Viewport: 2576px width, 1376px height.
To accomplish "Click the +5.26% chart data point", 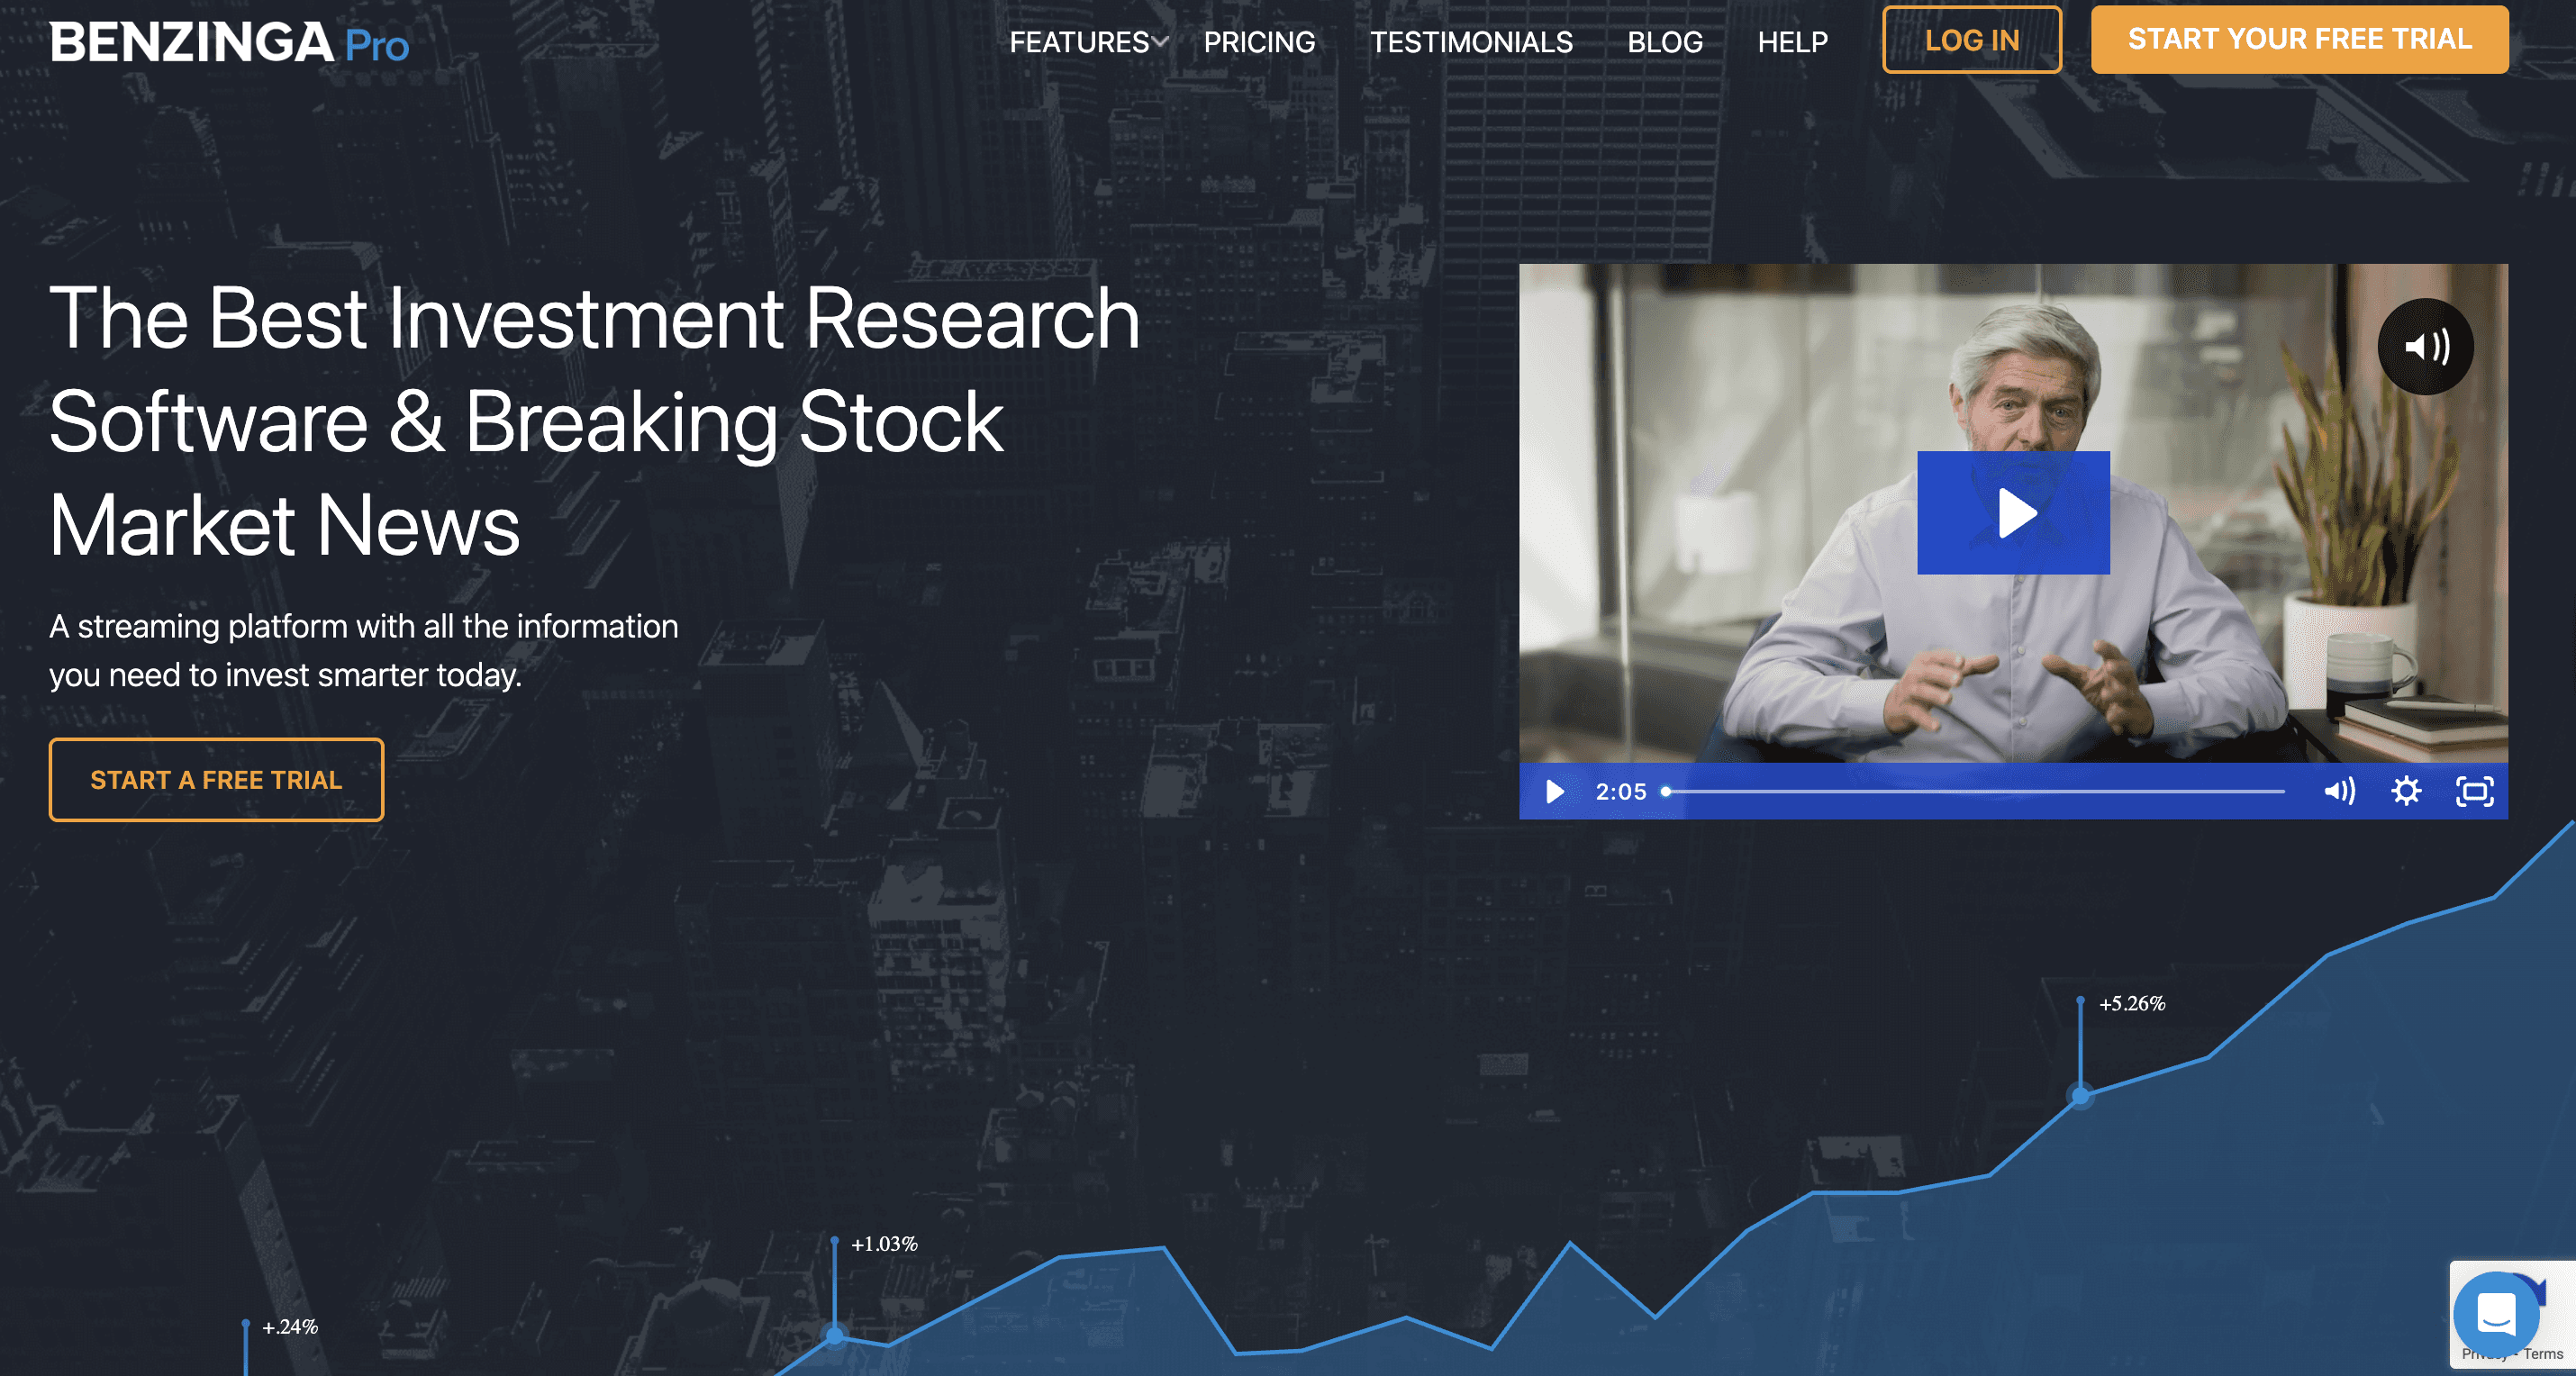I will [2080, 1096].
